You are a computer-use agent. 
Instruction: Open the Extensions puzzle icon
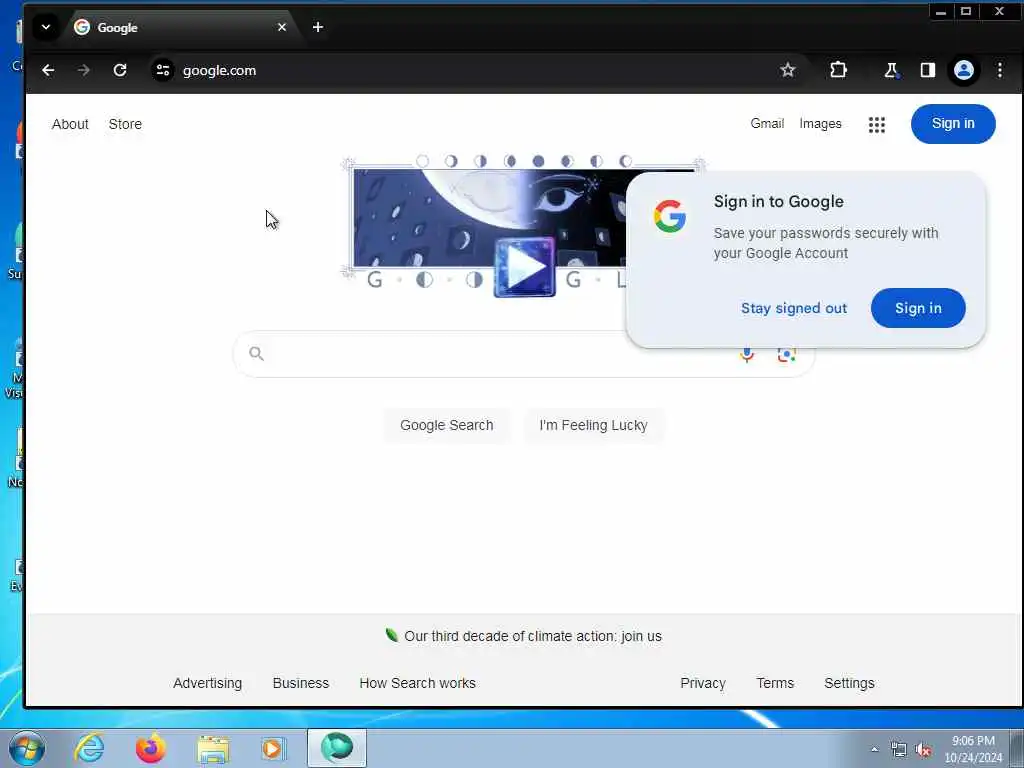(x=838, y=70)
